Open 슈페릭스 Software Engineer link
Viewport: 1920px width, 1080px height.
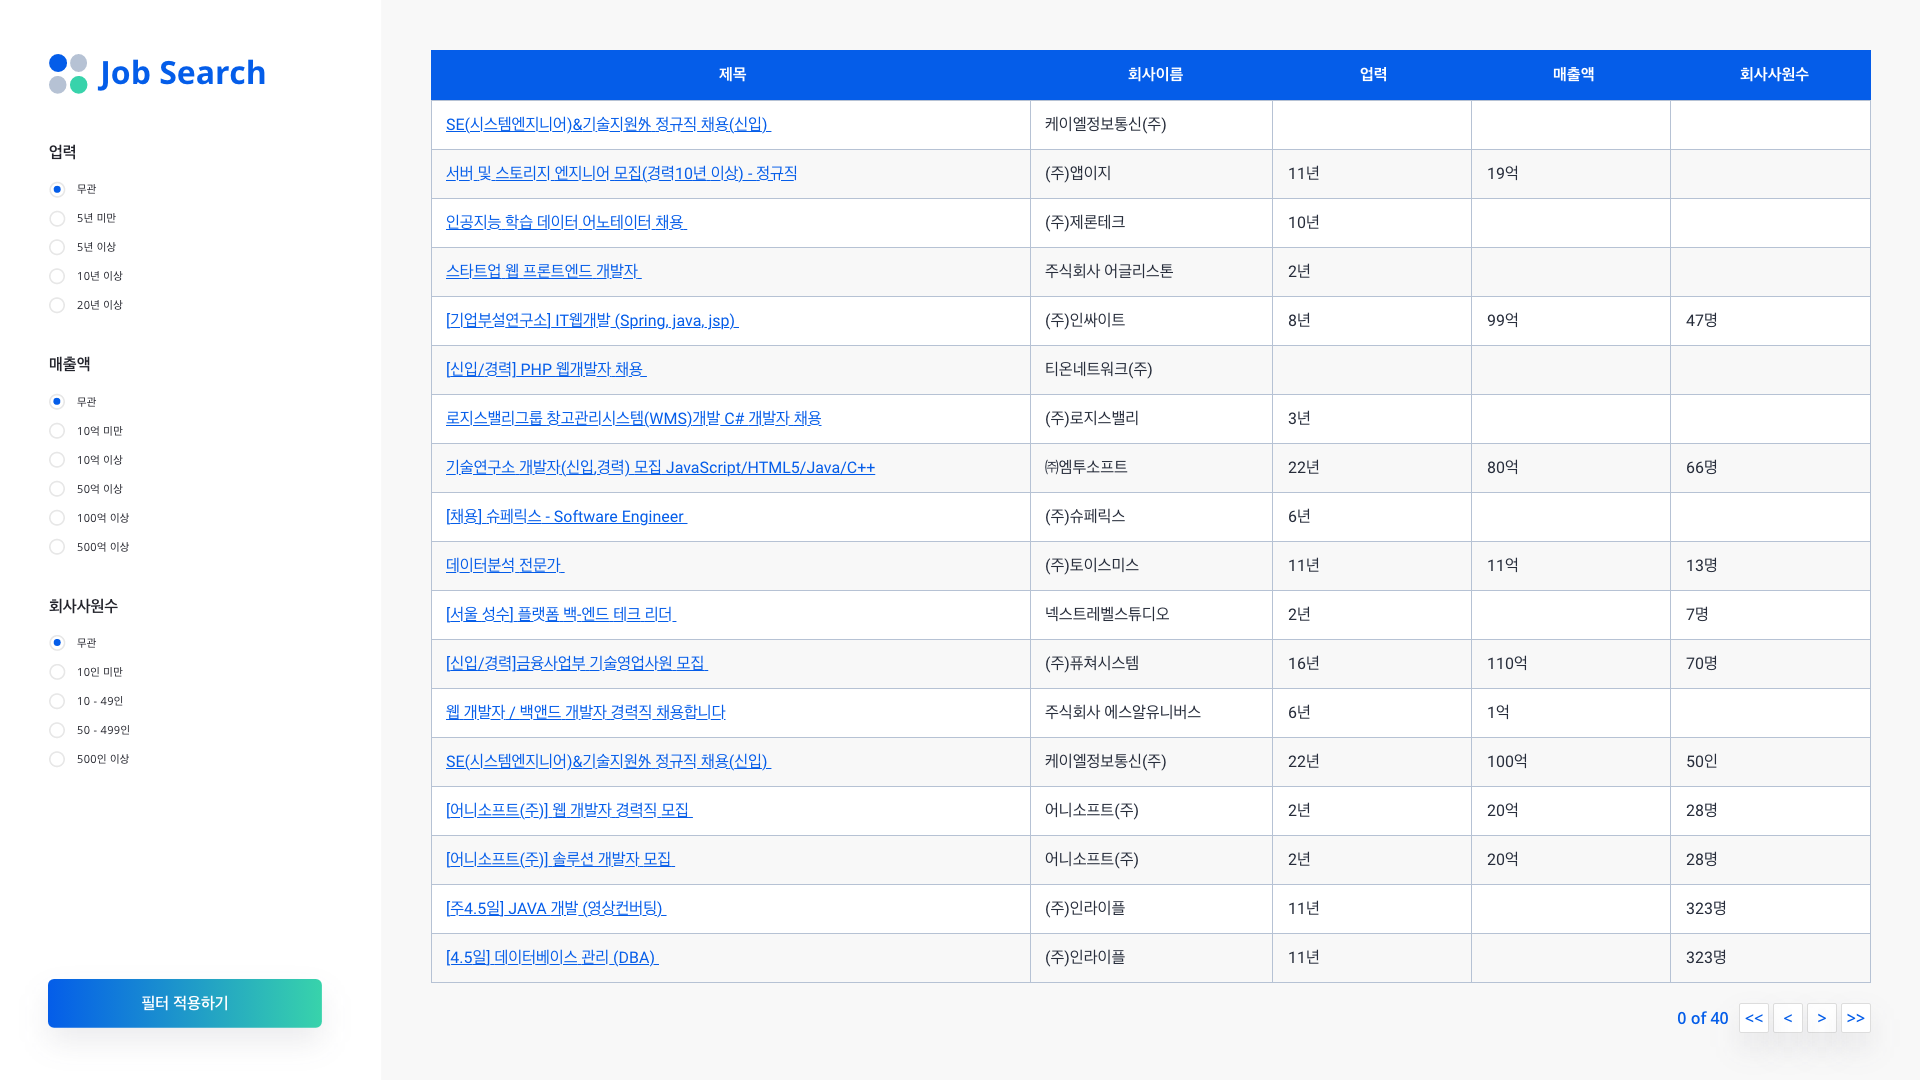click(x=566, y=516)
